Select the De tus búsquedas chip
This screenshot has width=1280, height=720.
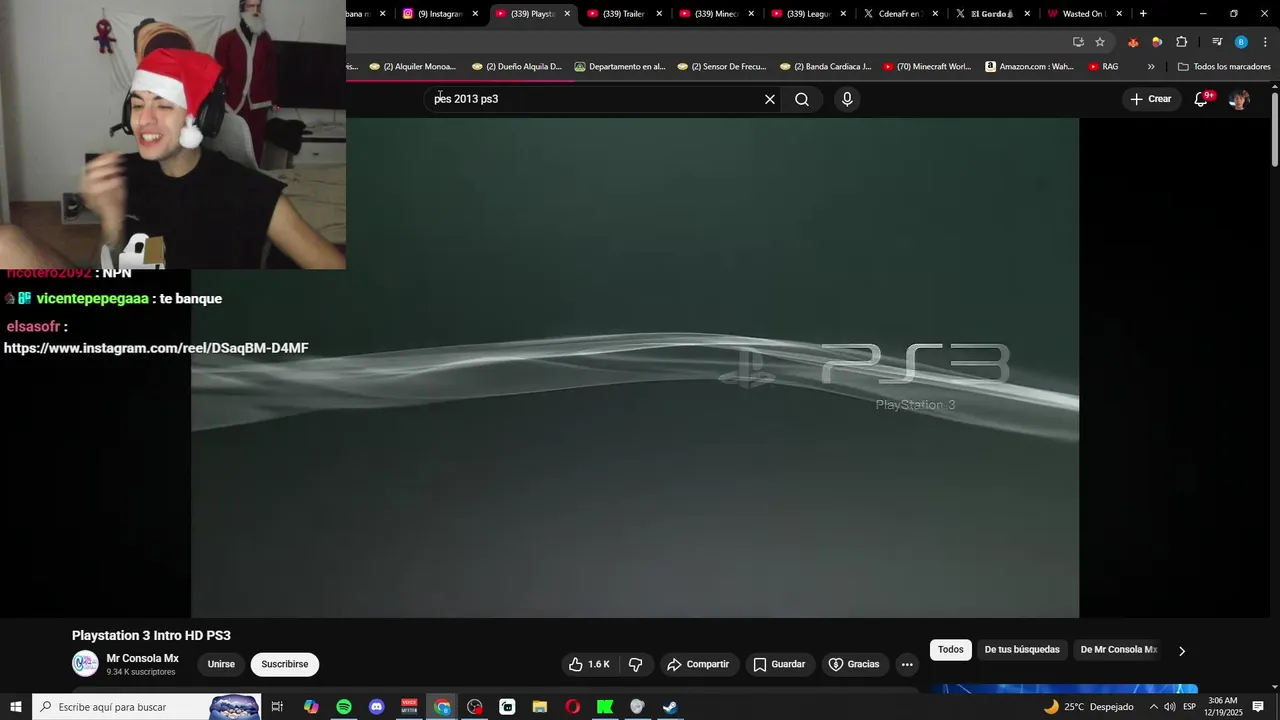tap(1022, 650)
